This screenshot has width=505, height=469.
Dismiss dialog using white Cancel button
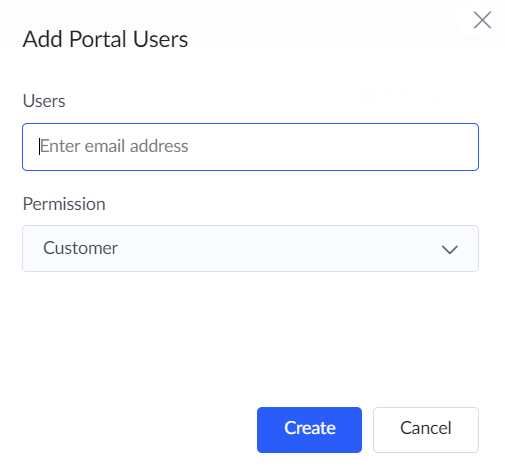[x=426, y=430]
